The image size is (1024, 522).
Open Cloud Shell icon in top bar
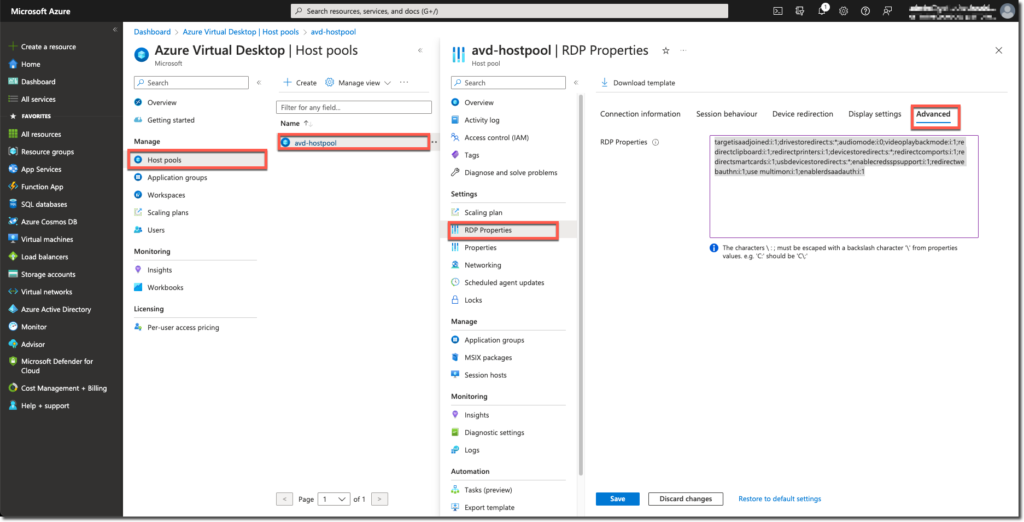(778, 11)
